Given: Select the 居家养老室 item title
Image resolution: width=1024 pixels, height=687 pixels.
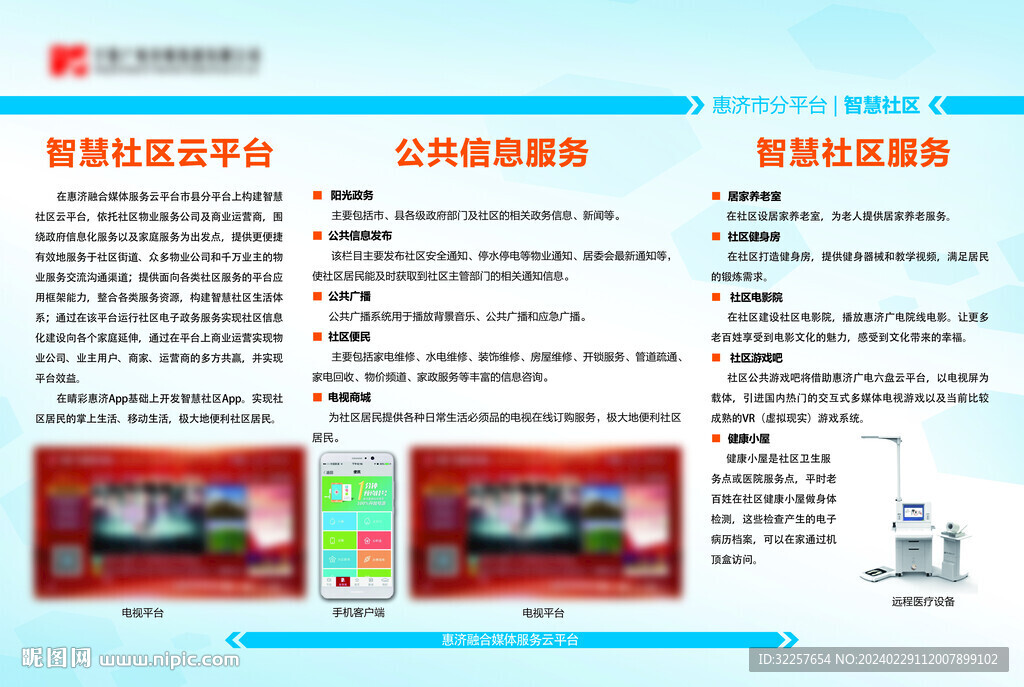Looking at the screenshot, I should point(754,197).
